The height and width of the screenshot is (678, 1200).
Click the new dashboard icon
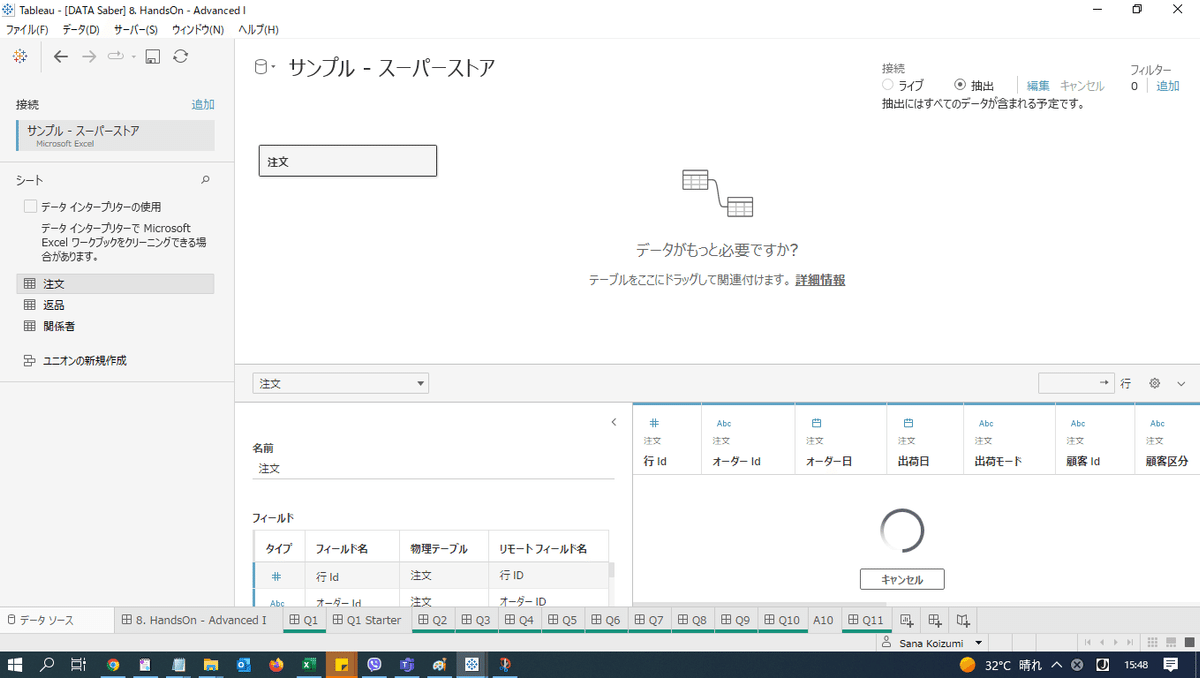pyautogui.click(x=935, y=620)
